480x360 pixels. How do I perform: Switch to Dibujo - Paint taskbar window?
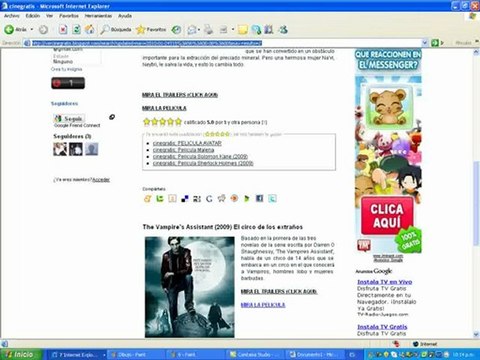click(x=135, y=355)
